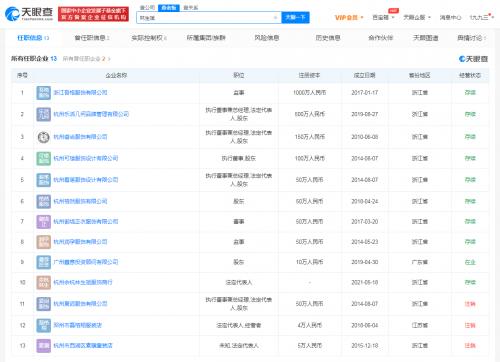Click the 成立日期 column header
The height and width of the screenshot is (362, 500).
365,76
